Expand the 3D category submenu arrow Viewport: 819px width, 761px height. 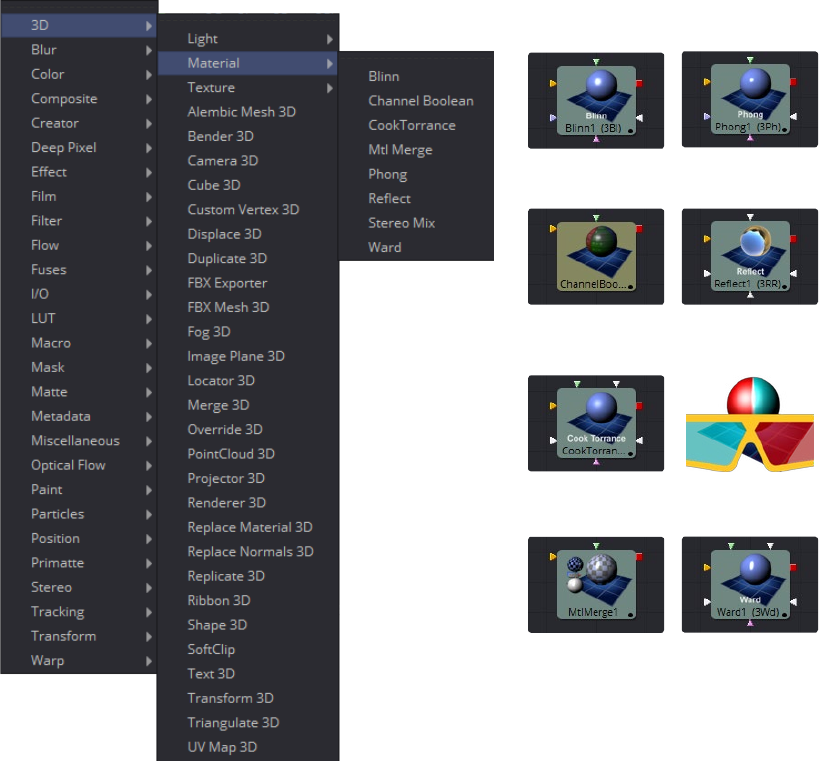click(149, 26)
